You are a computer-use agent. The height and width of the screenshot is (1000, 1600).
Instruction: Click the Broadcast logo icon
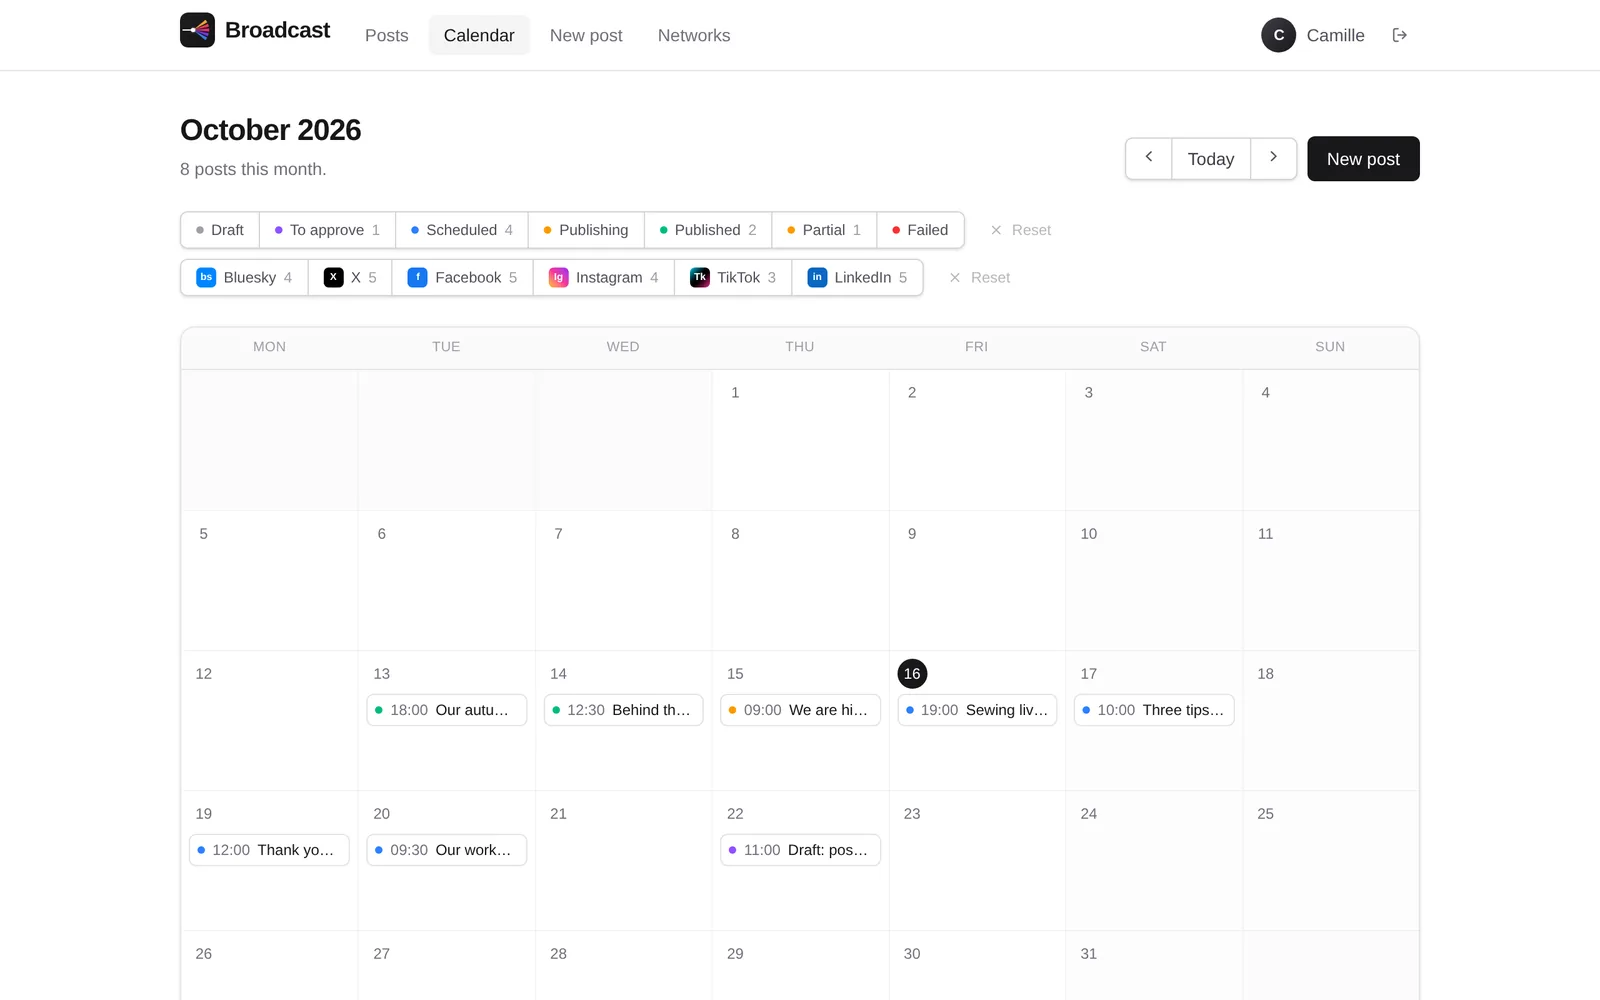[197, 30]
